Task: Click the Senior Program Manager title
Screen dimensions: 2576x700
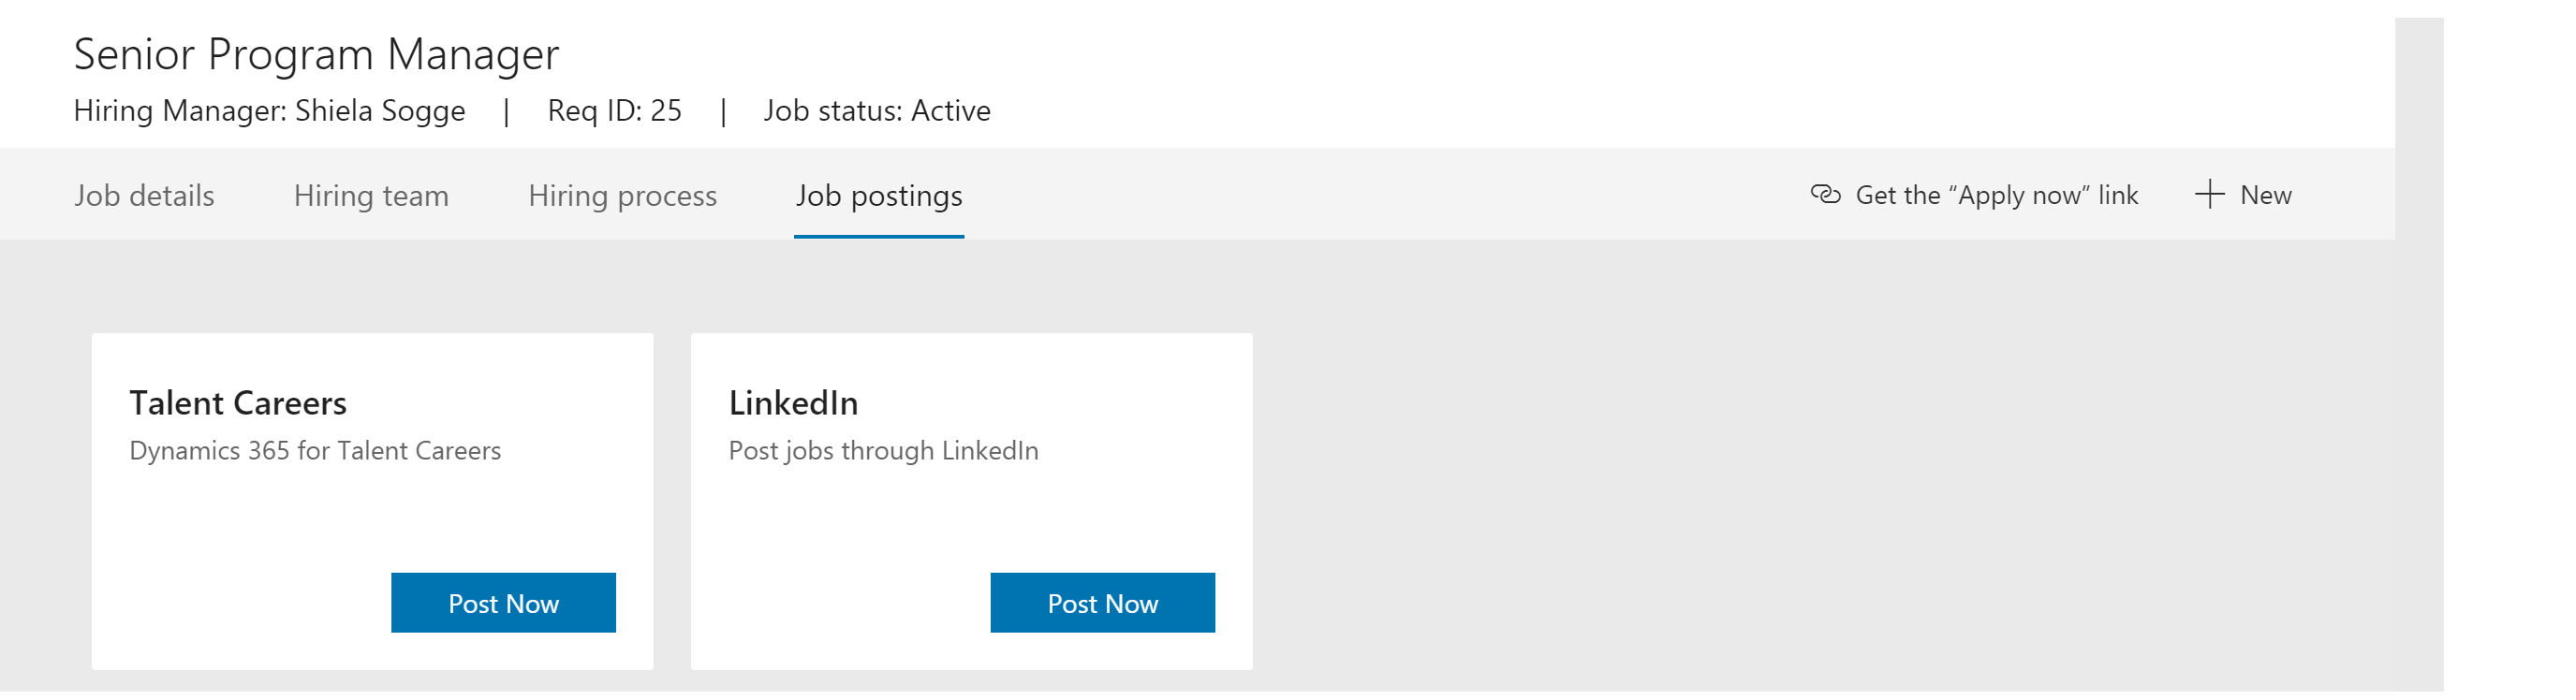Action: point(316,54)
